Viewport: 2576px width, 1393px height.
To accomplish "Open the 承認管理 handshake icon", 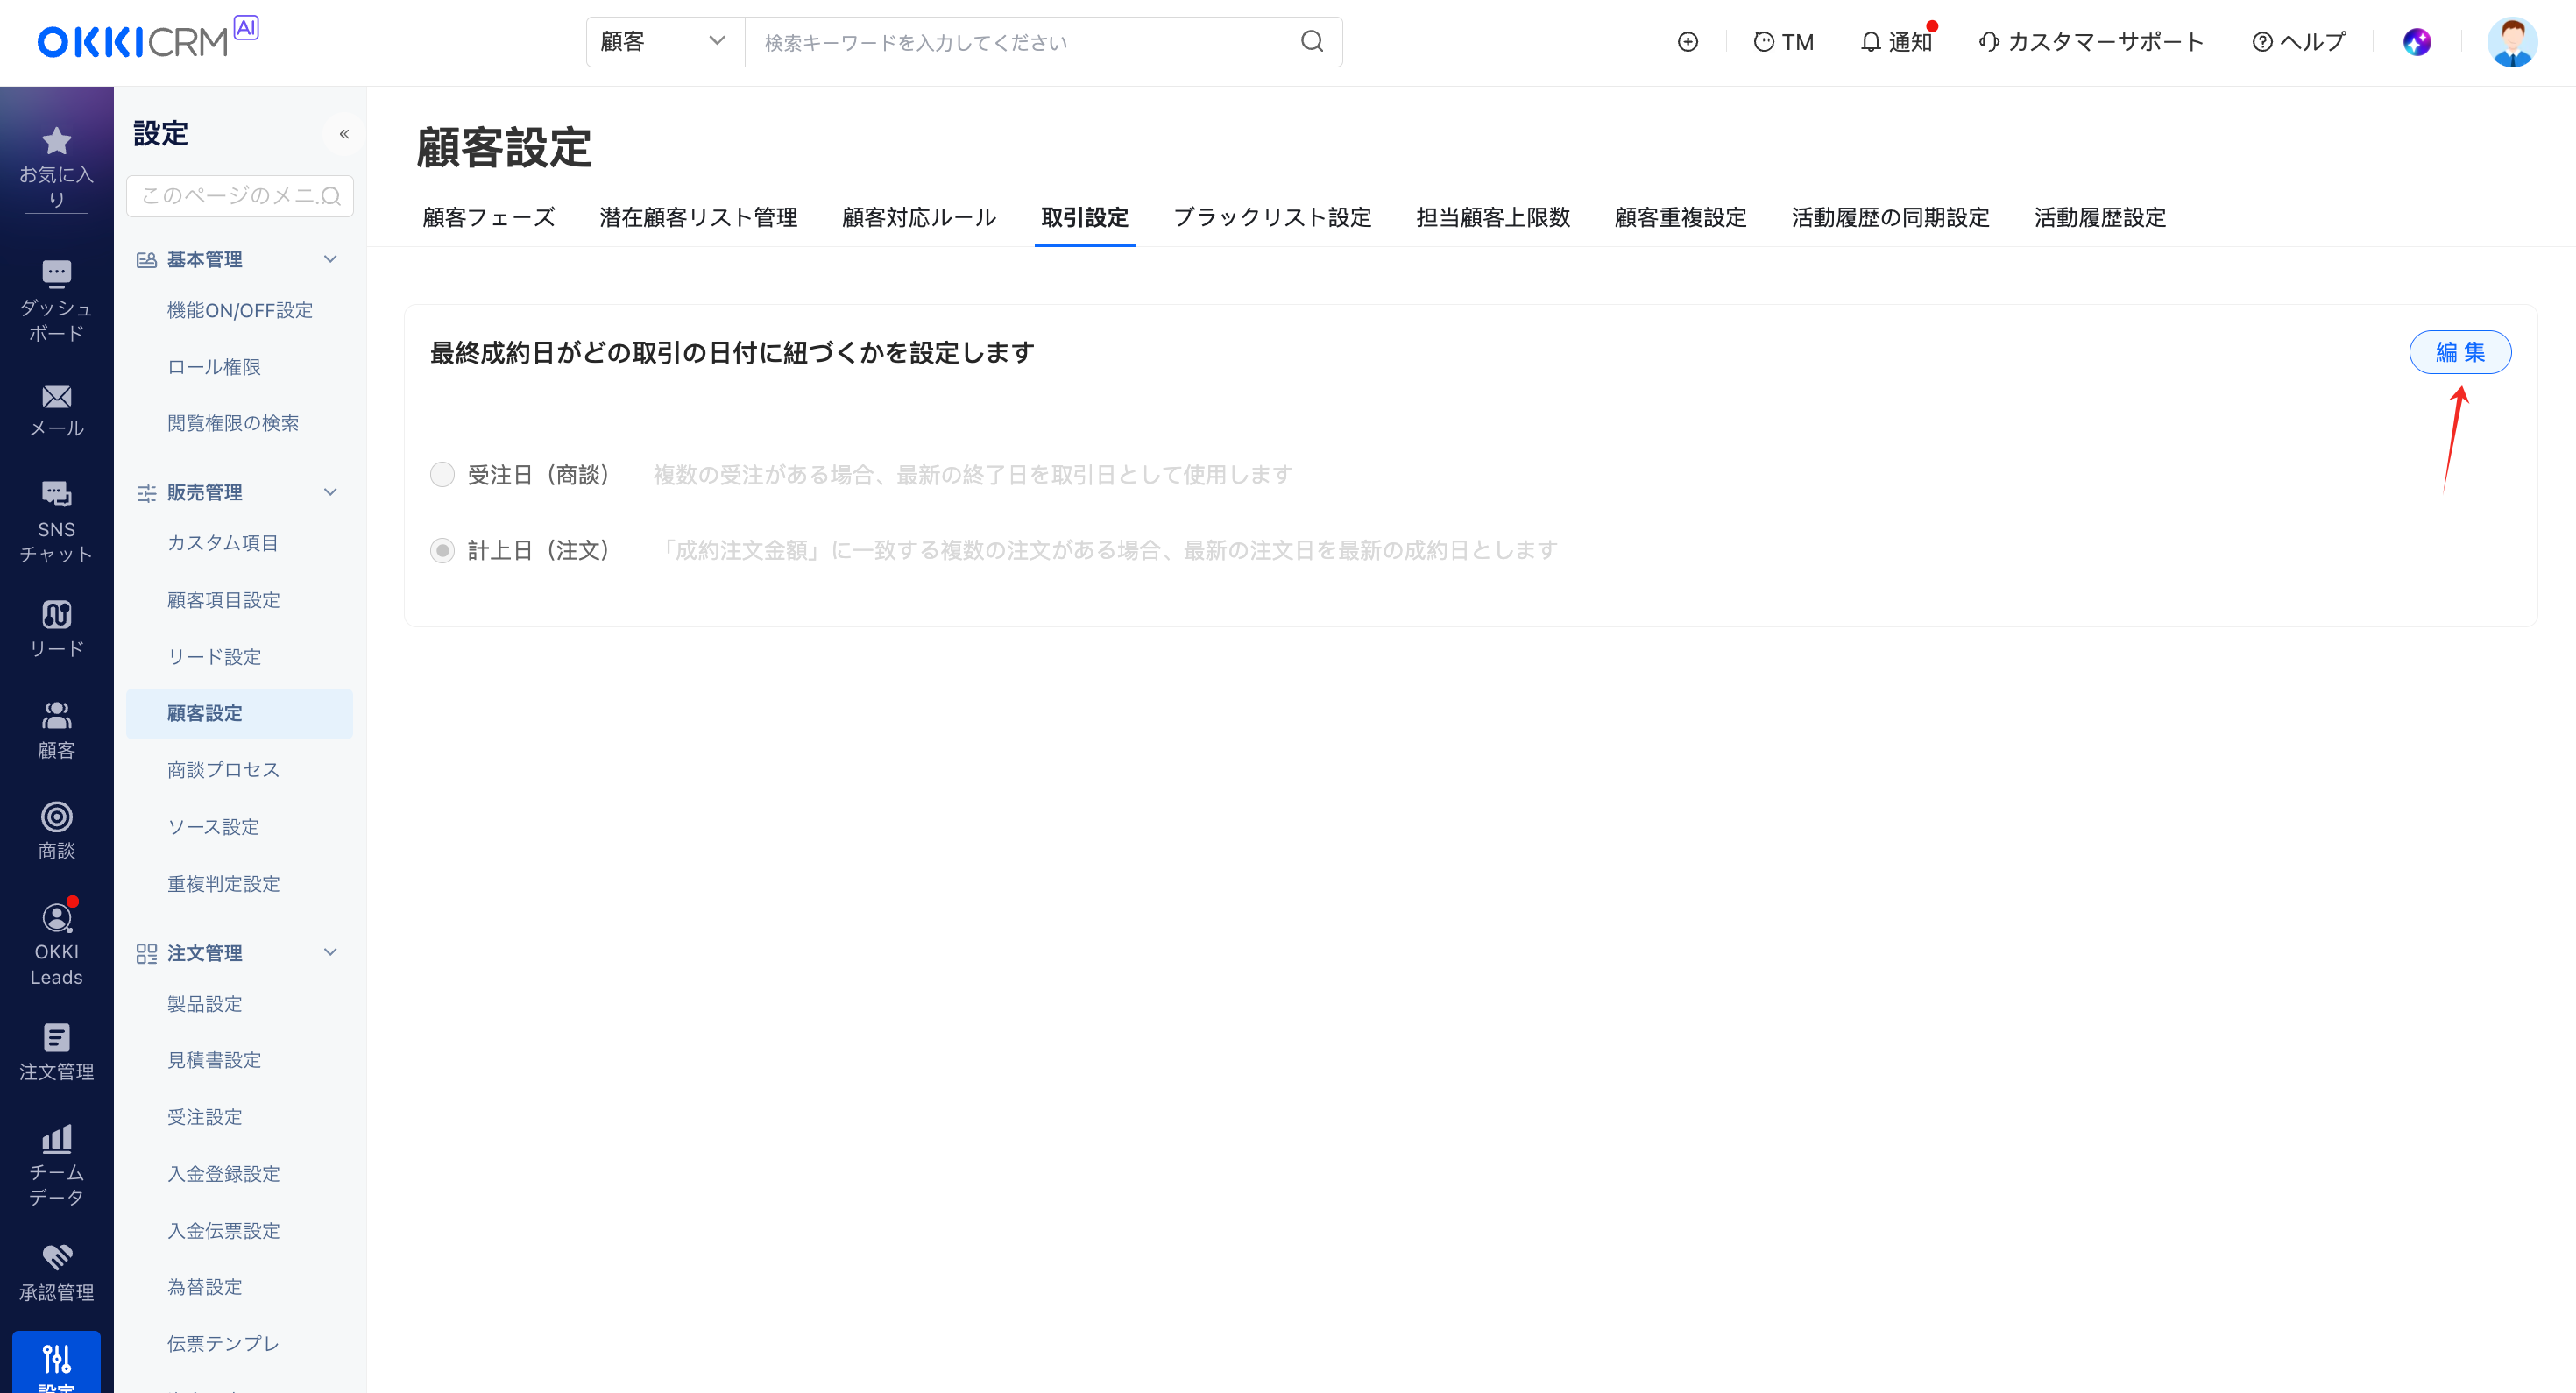I will (56, 1258).
